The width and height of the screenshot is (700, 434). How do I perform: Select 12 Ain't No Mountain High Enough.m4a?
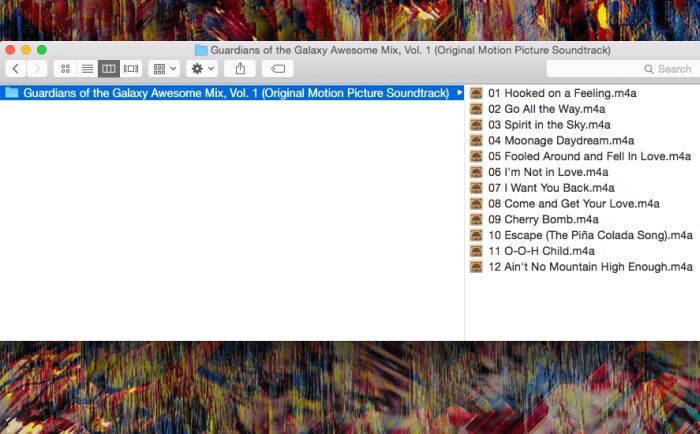point(590,267)
